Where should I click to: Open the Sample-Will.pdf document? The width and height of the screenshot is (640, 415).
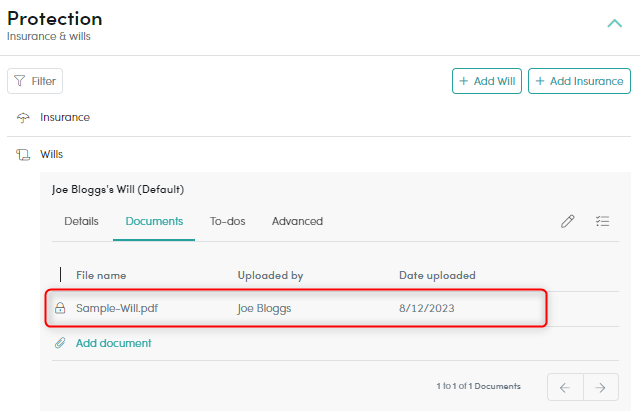pyautogui.click(x=117, y=308)
